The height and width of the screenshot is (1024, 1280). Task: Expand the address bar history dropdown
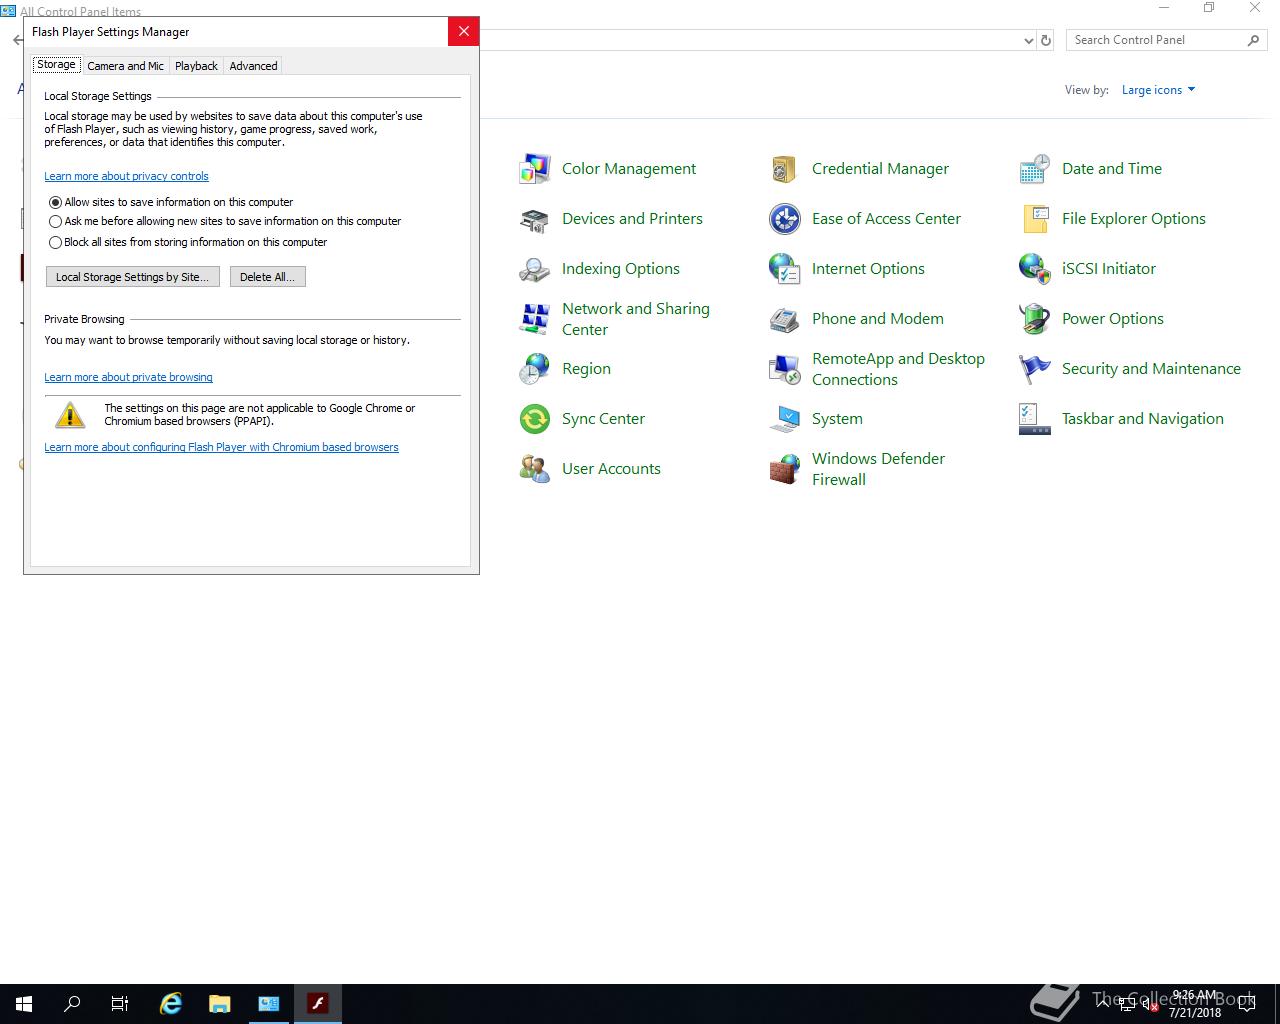[x=1029, y=40]
